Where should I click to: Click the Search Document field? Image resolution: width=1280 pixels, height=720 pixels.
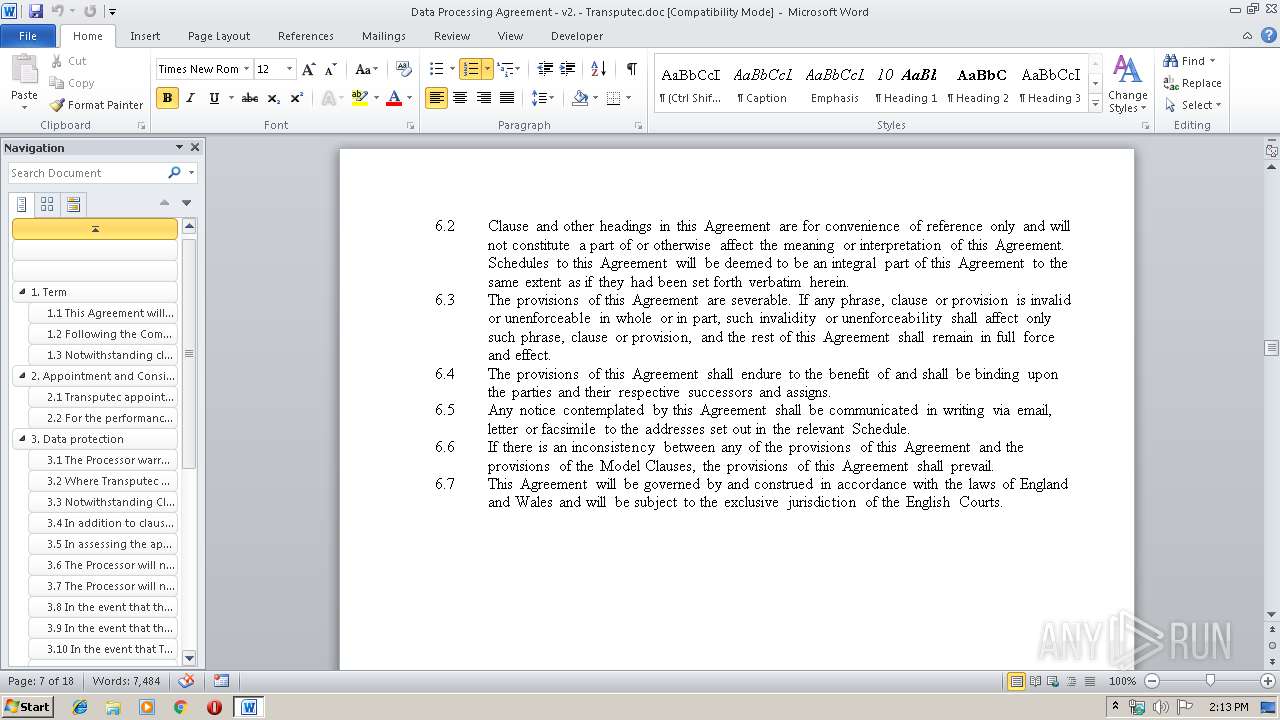pos(88,173)
